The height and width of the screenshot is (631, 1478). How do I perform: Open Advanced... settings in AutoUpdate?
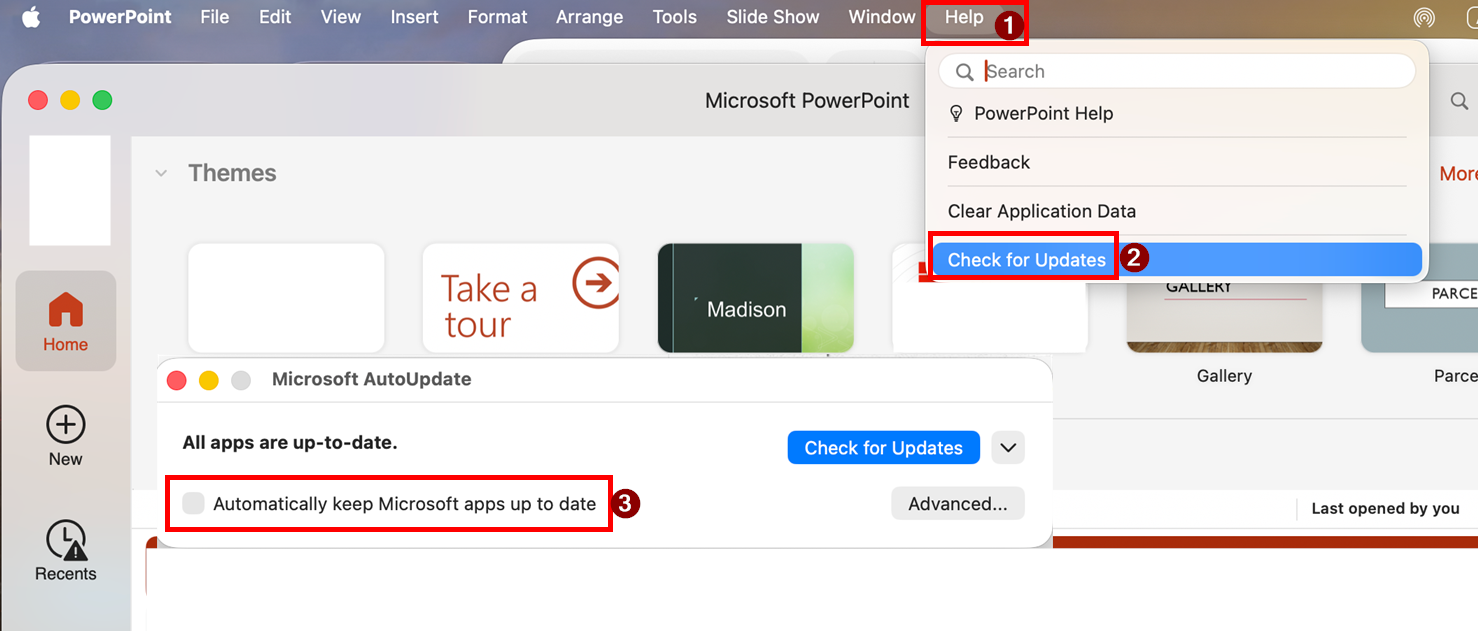pyautogui.click(x=958, y=504)
